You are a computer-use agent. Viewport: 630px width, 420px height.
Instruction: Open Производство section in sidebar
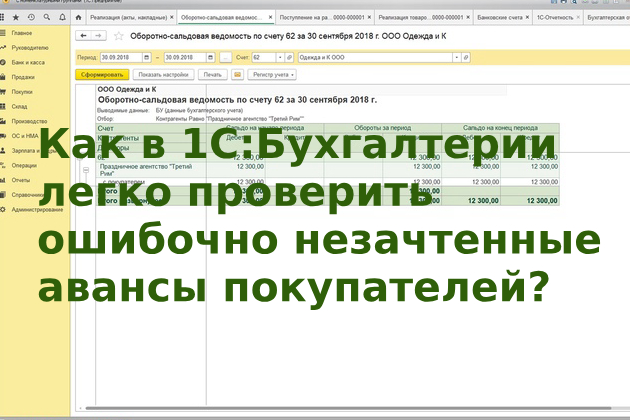(x=29, y=121)
